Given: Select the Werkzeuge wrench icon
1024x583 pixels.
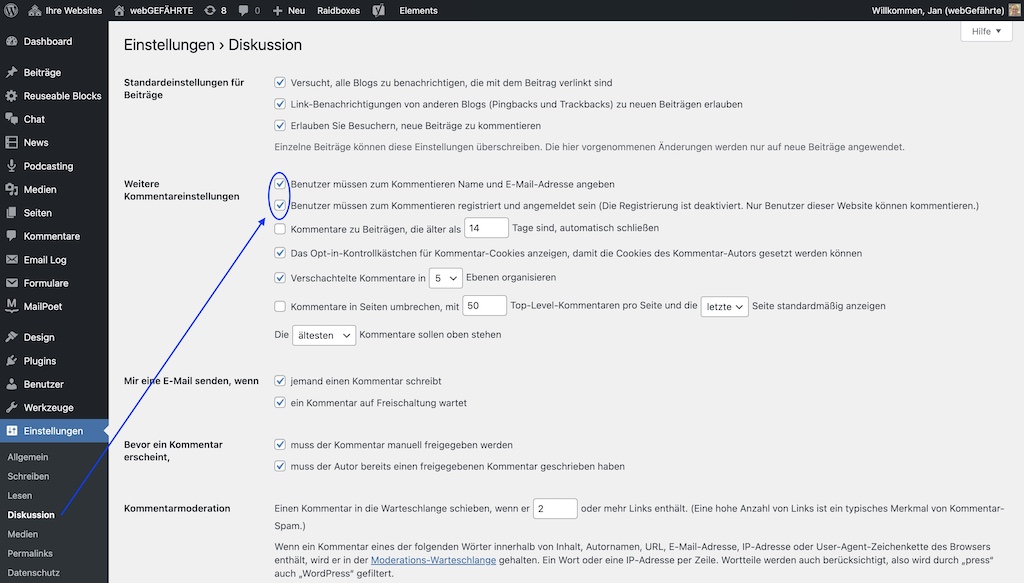Looking at the screenshot, I should pyautogui.click(x=12, y=407).
